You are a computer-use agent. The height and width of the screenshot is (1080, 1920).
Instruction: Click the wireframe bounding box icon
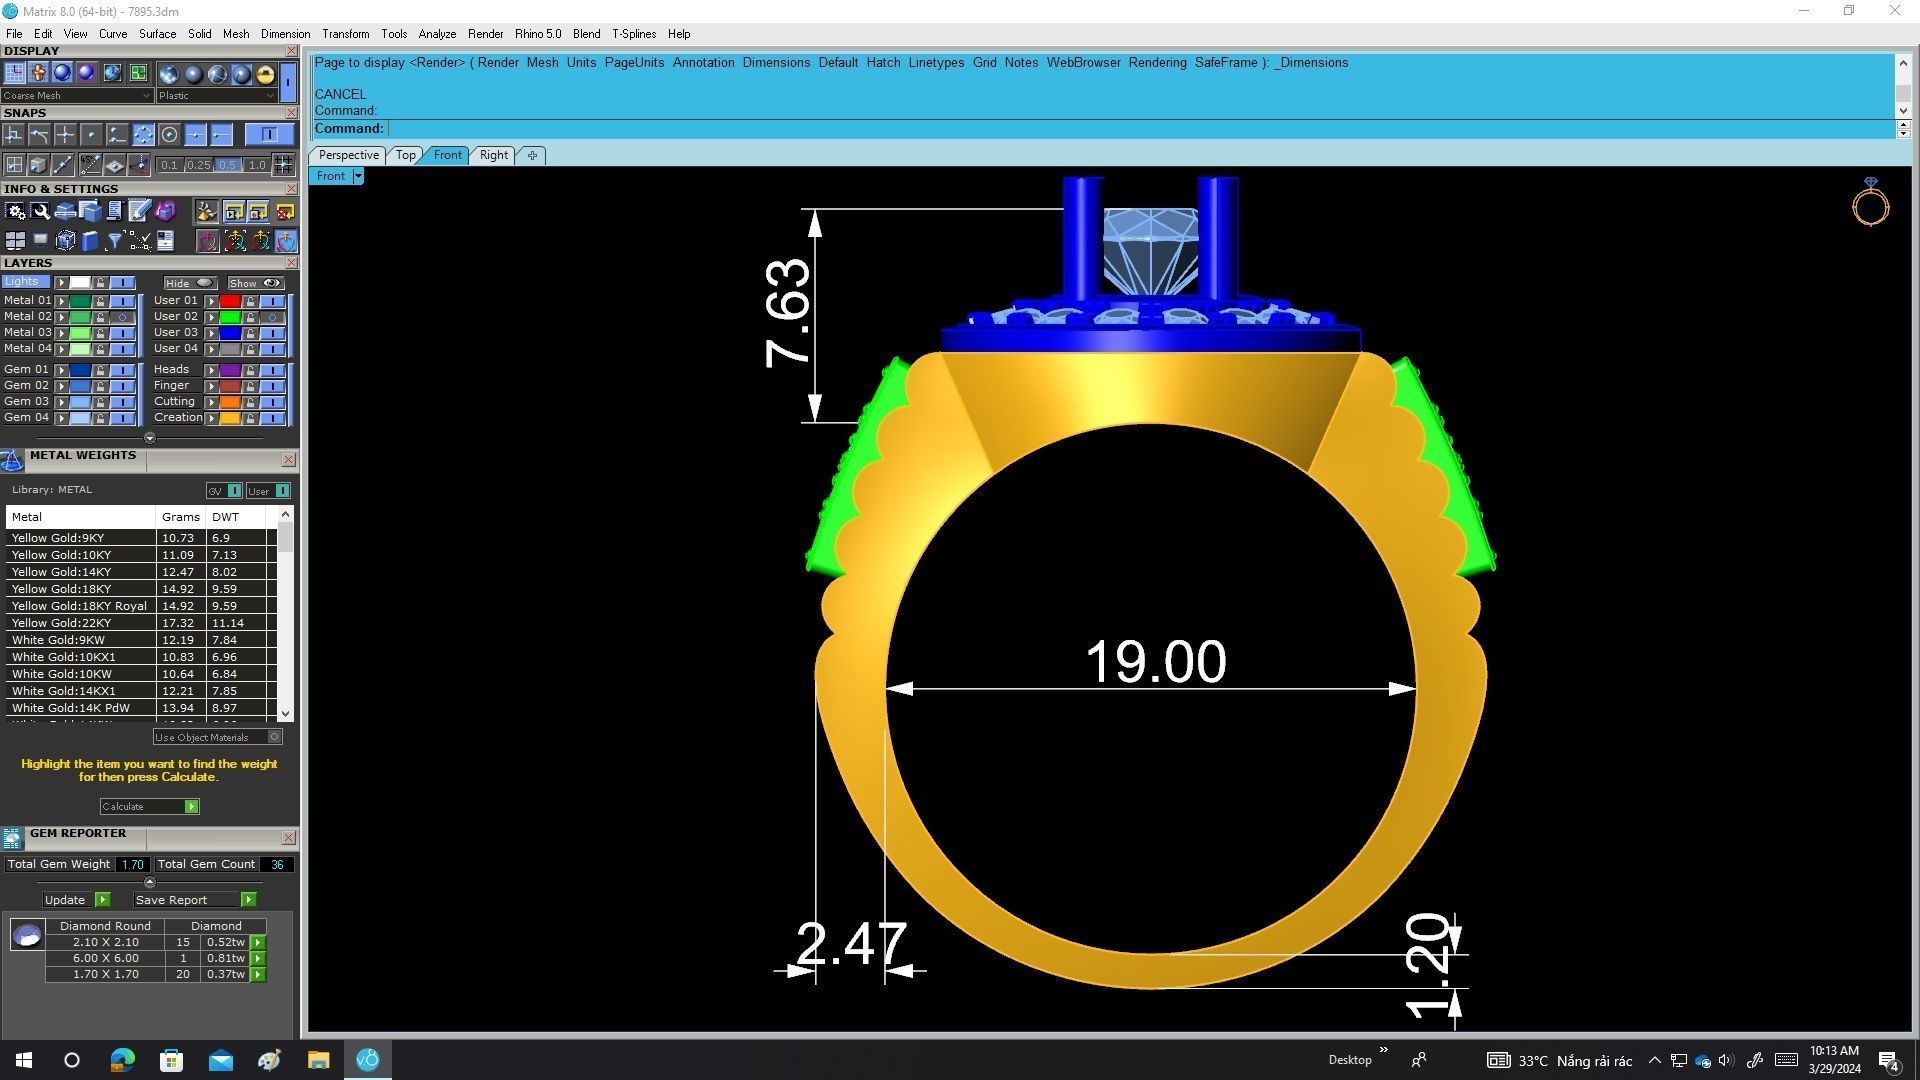point(65,241)
